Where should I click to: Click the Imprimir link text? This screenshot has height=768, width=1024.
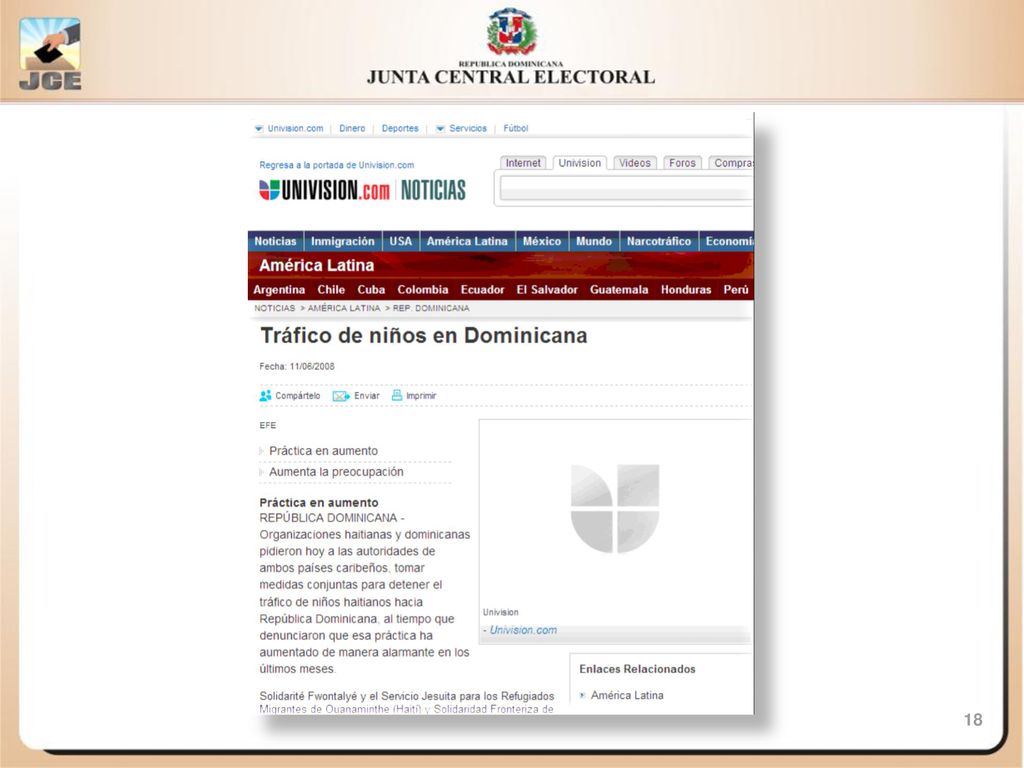[421, 396]
